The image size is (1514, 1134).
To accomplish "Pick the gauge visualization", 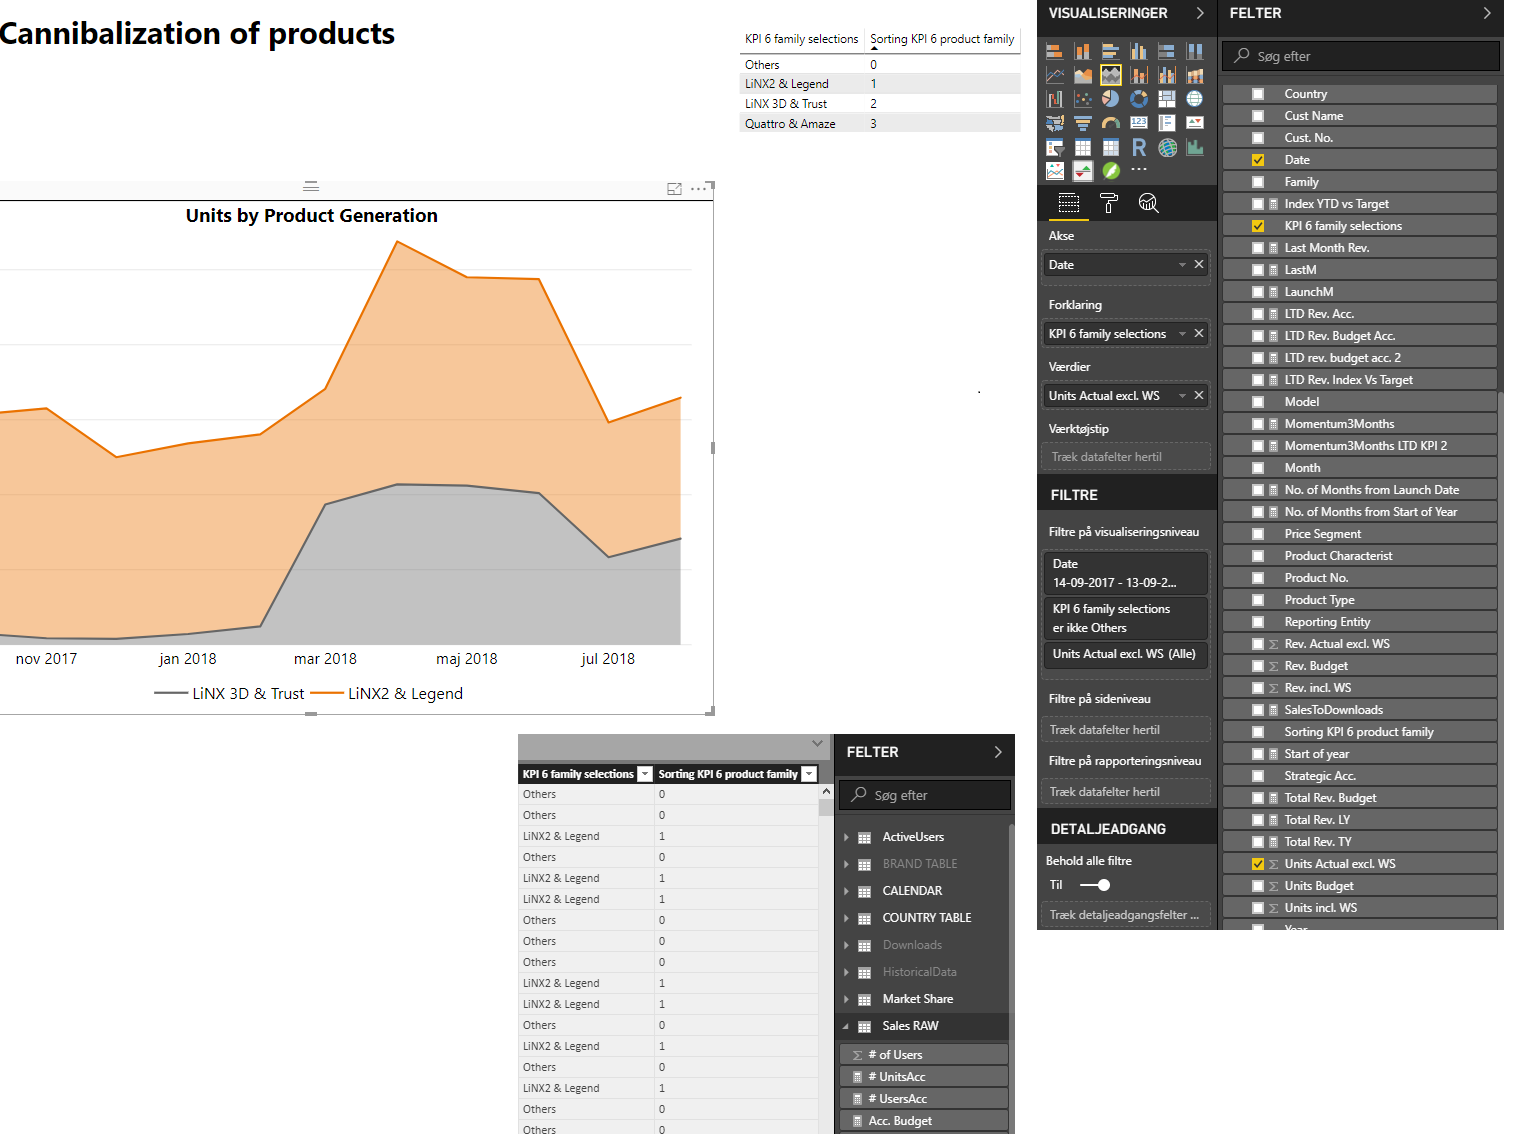I will tap(1111, 123).
